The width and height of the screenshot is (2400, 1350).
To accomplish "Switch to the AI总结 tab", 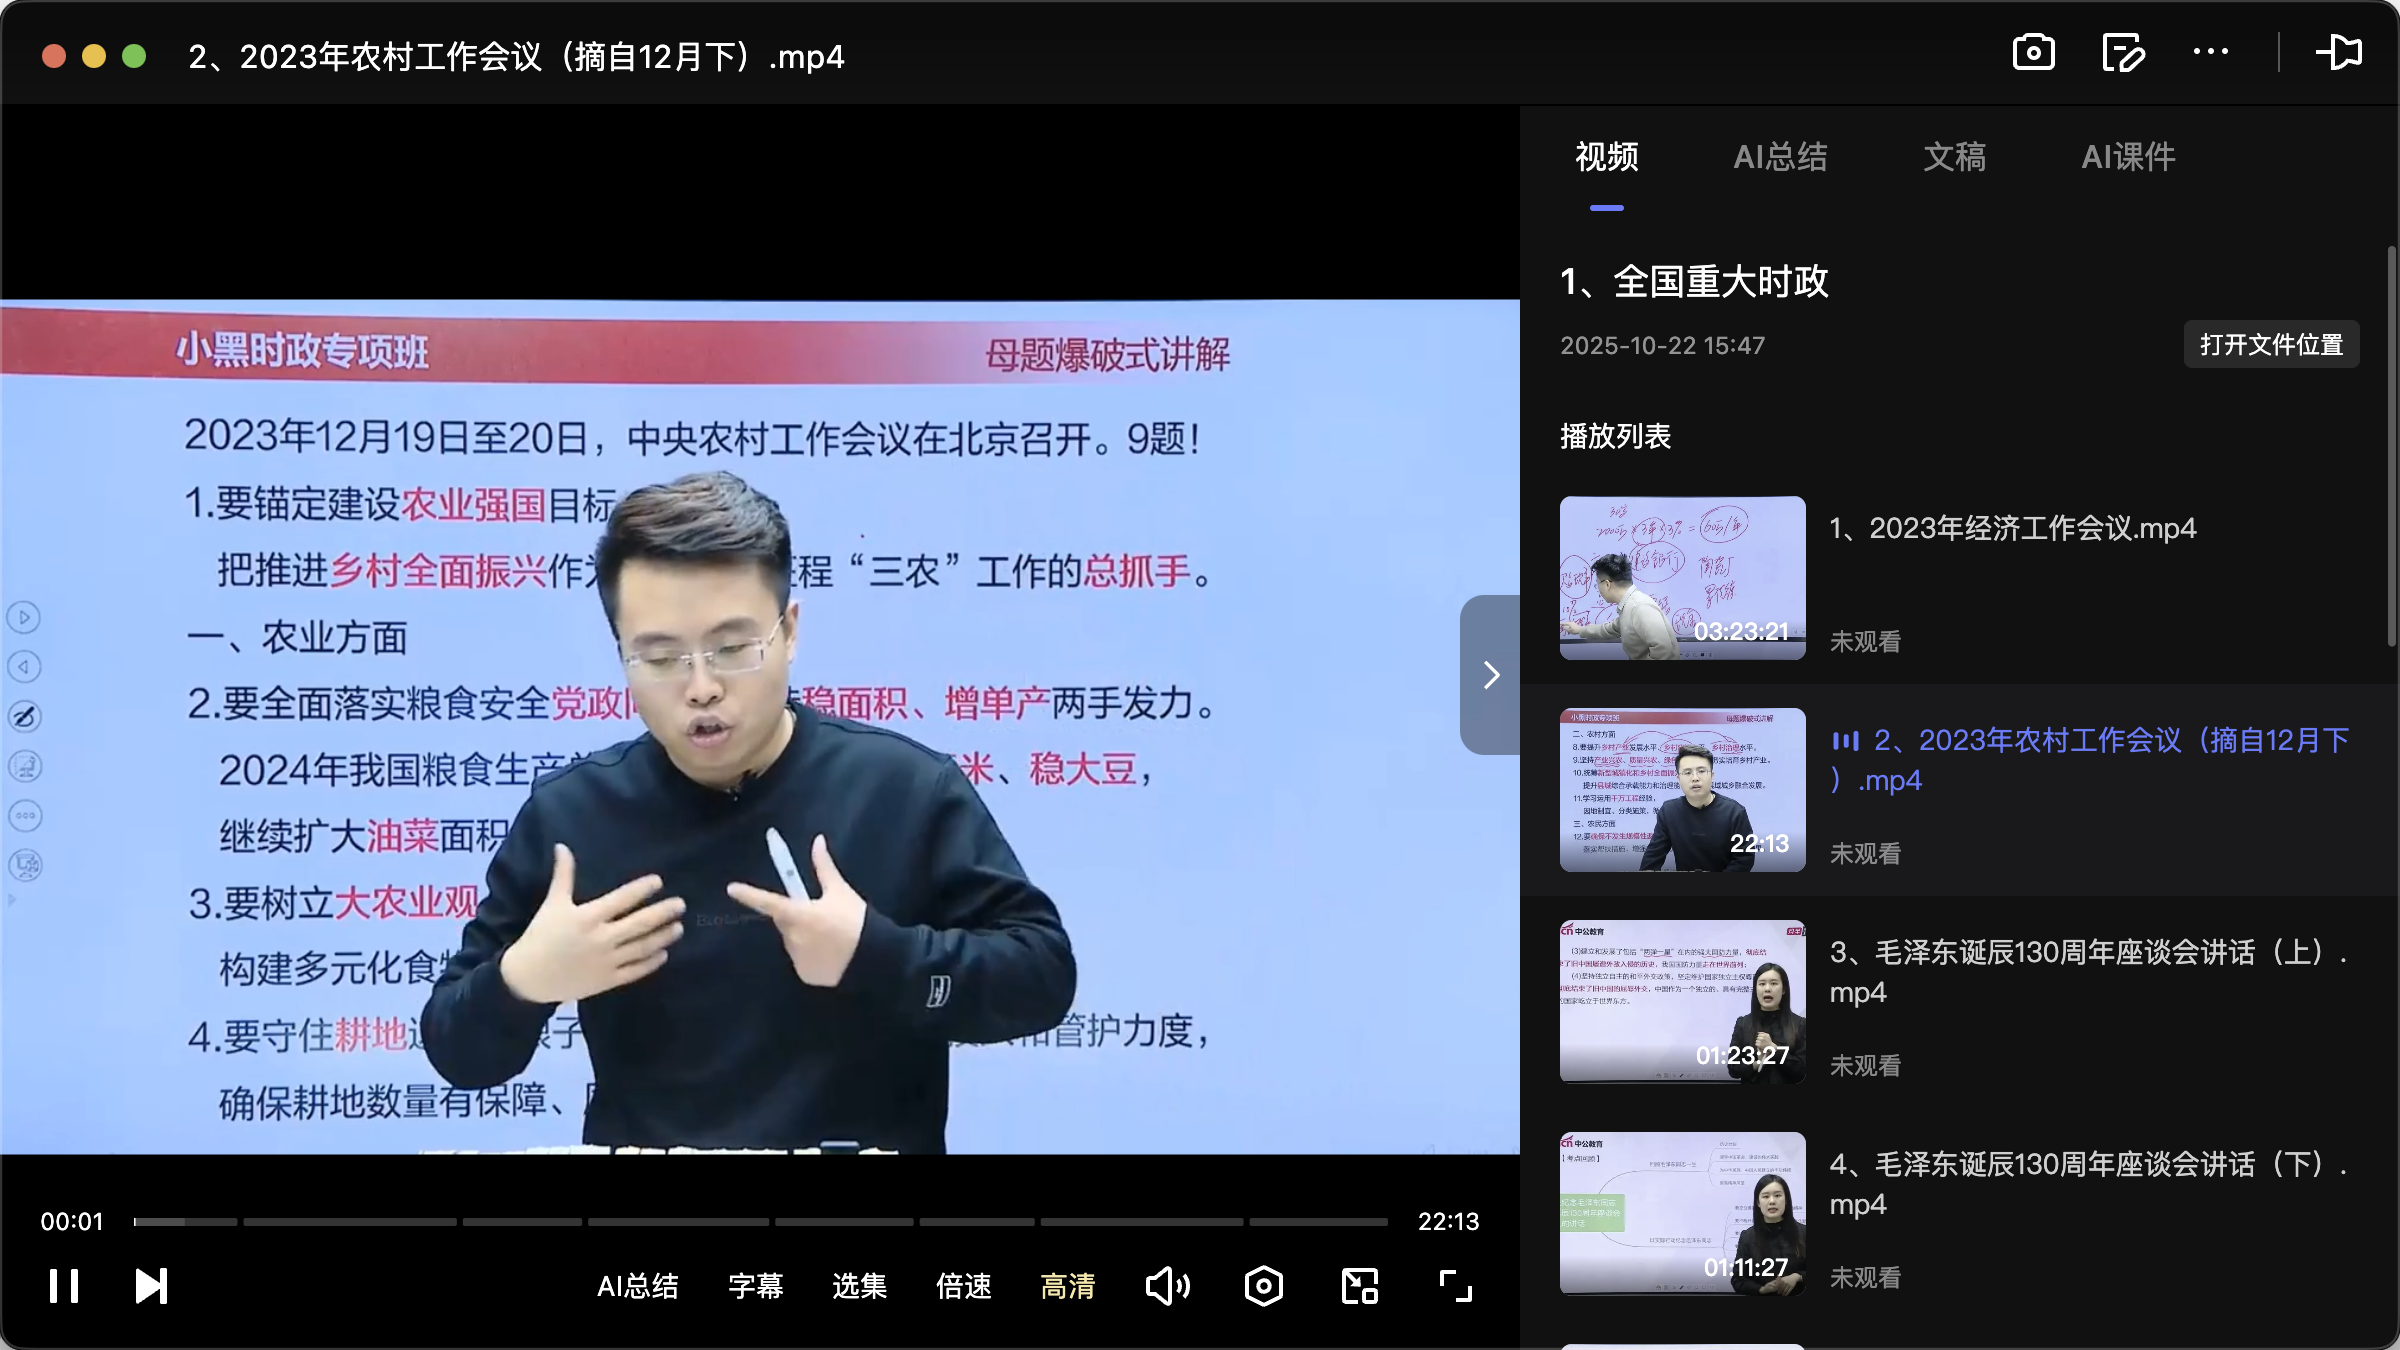I will point(1782,157).
